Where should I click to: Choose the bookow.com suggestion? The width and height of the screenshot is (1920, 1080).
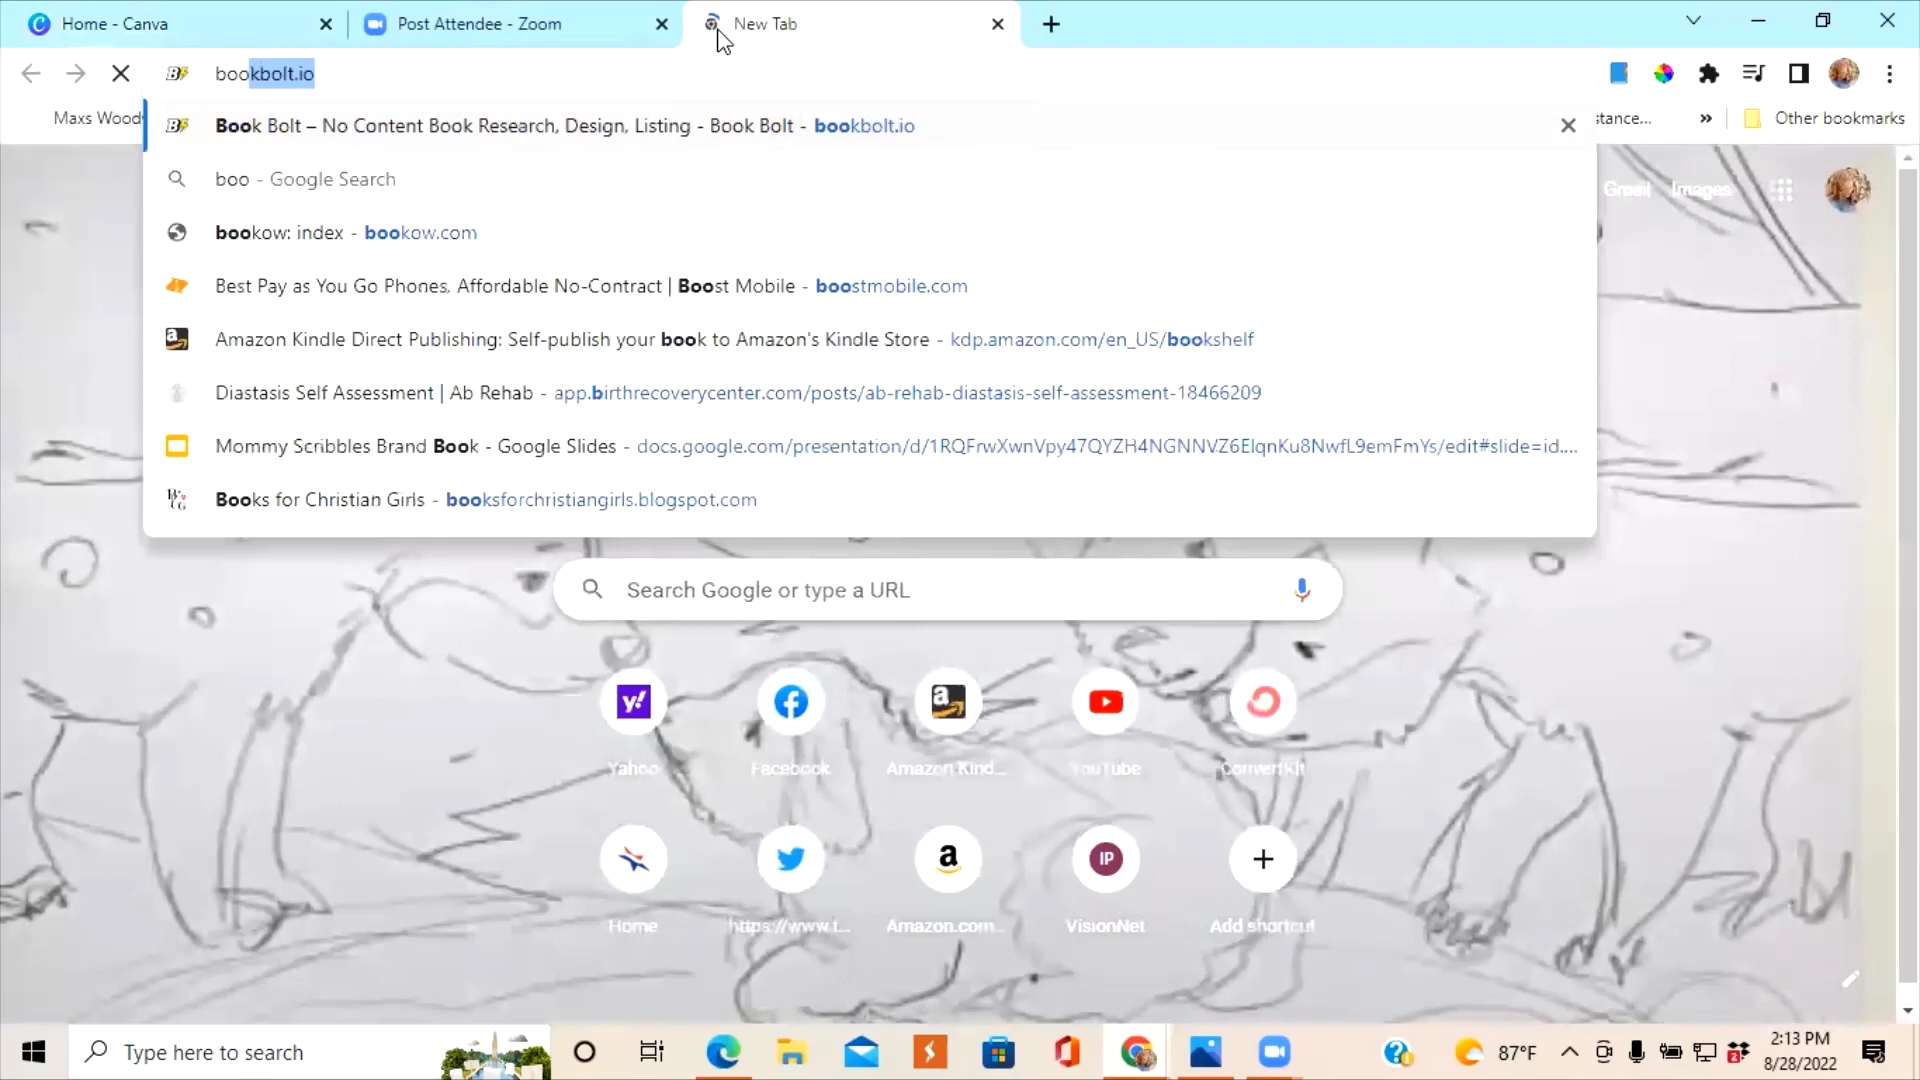tap(870, 232)
